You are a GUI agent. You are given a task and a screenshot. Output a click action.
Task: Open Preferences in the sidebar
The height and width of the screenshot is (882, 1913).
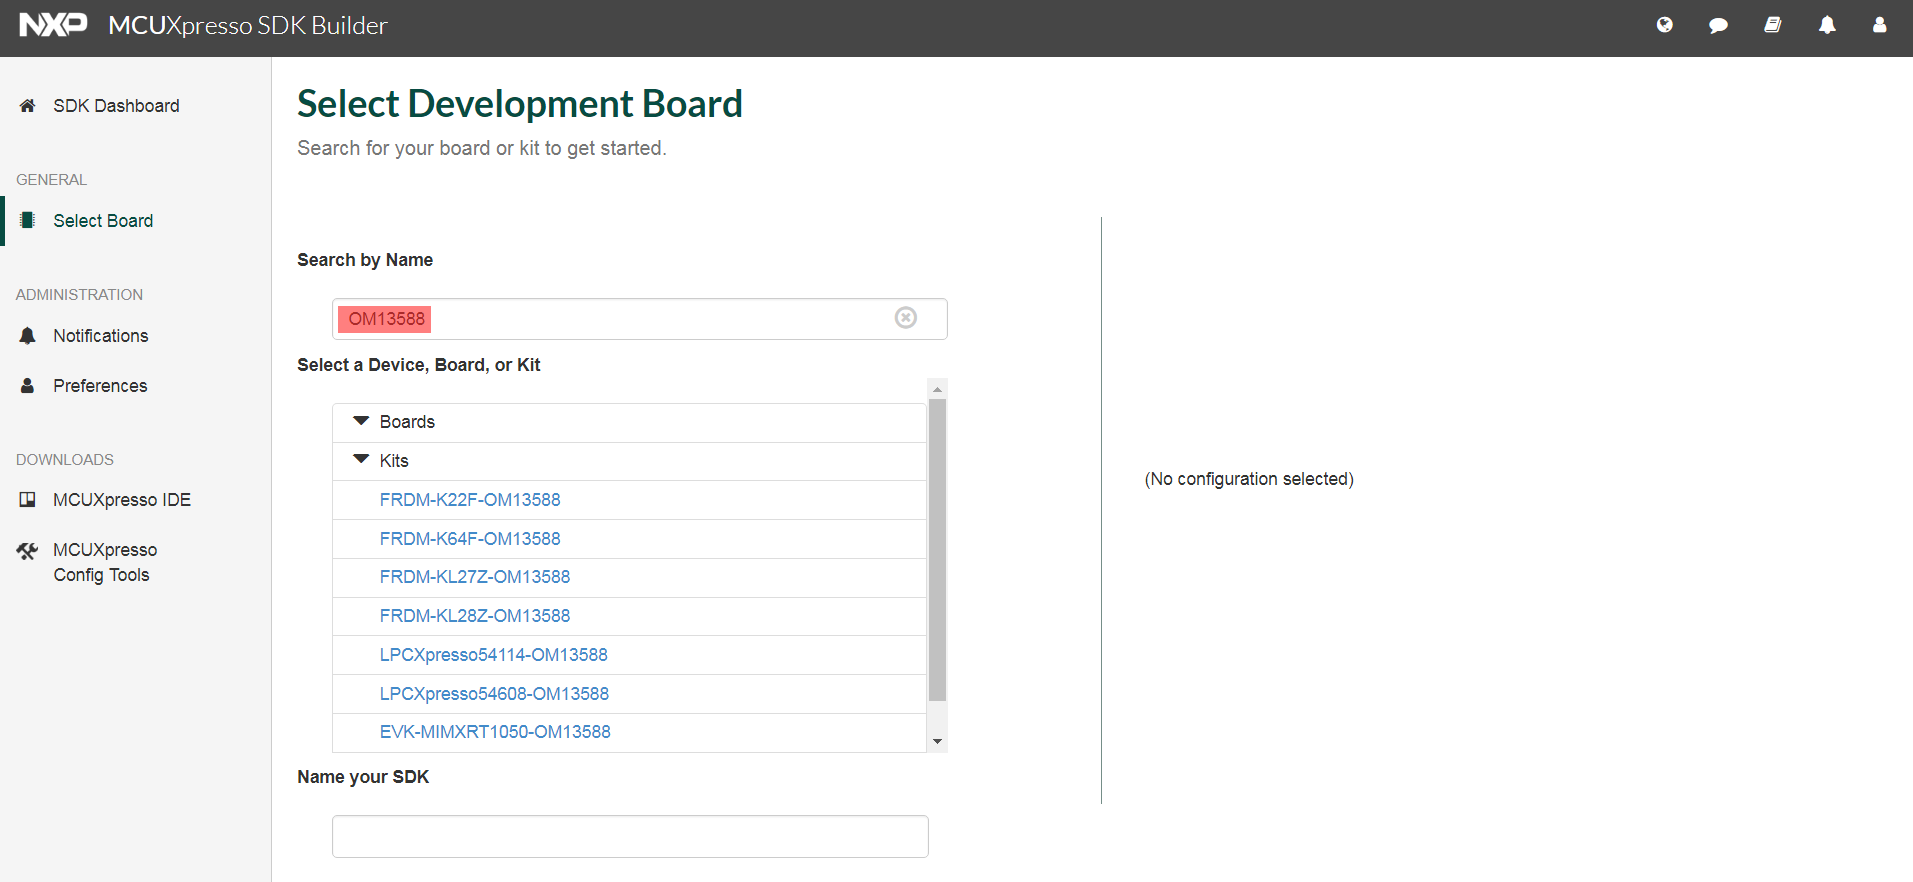pos(100,386)
